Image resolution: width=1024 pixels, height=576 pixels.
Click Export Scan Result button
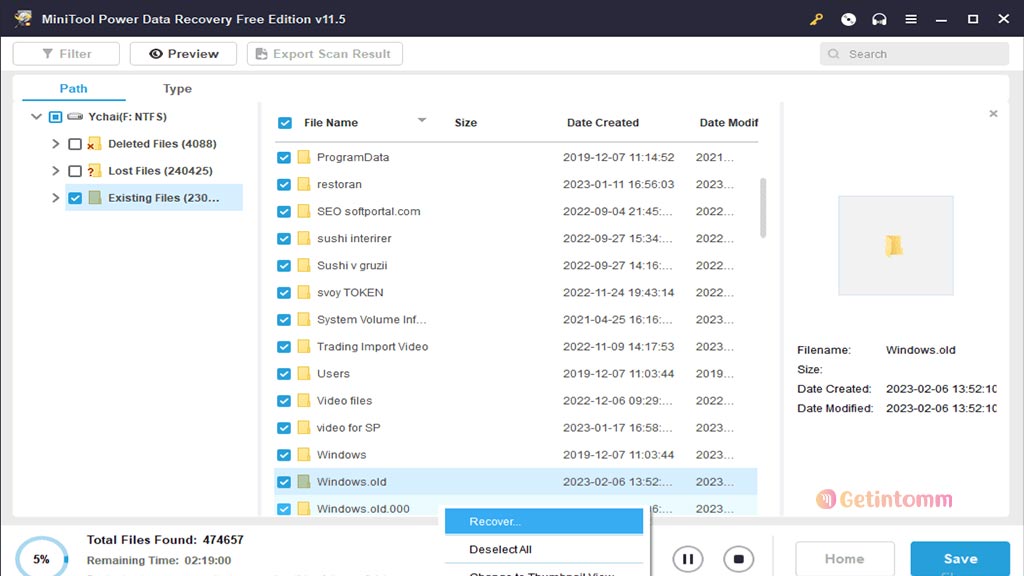point(325,54)
